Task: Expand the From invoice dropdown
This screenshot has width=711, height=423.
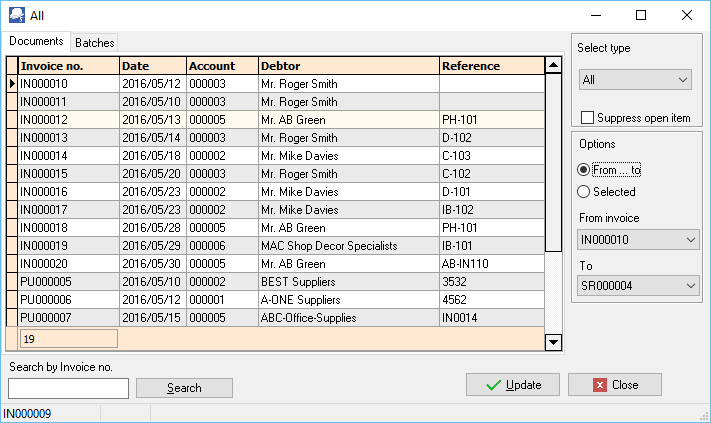Action: [x=635, y=240]
